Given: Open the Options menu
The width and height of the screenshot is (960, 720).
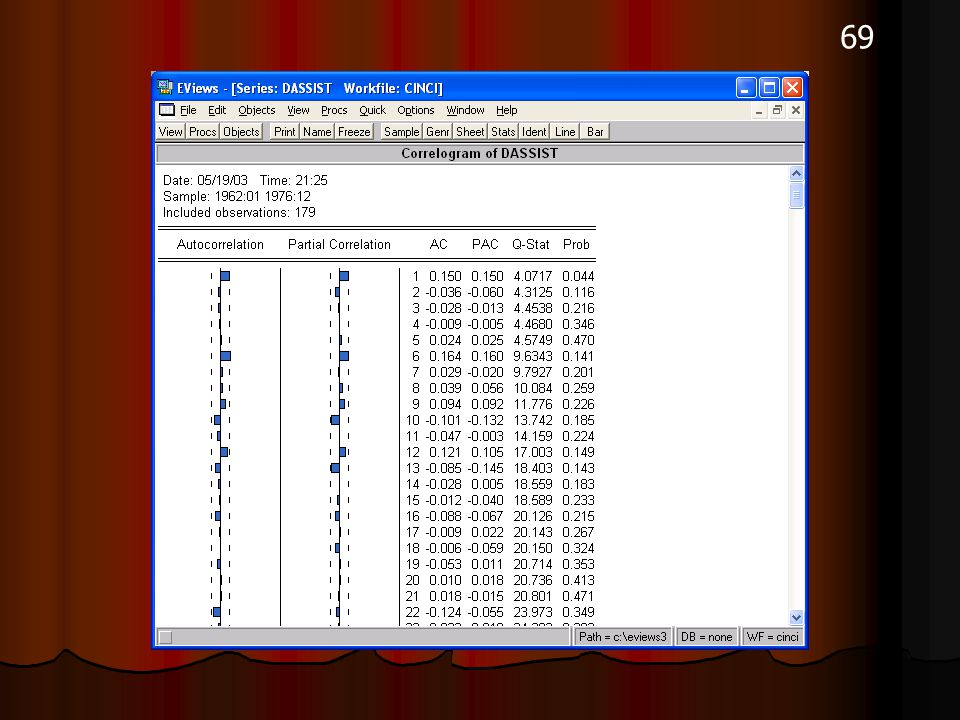Looking at the screenshot, I should [416, 110].
